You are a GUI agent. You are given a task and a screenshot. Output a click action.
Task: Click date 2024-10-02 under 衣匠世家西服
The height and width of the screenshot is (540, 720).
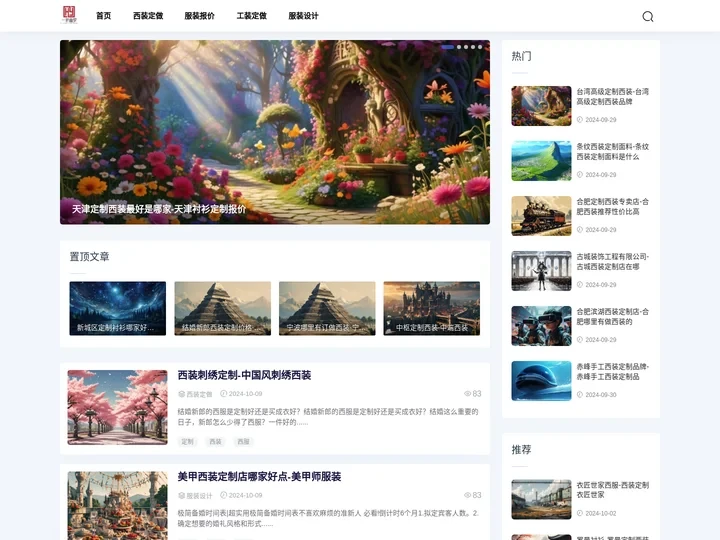tap(601, 513)
